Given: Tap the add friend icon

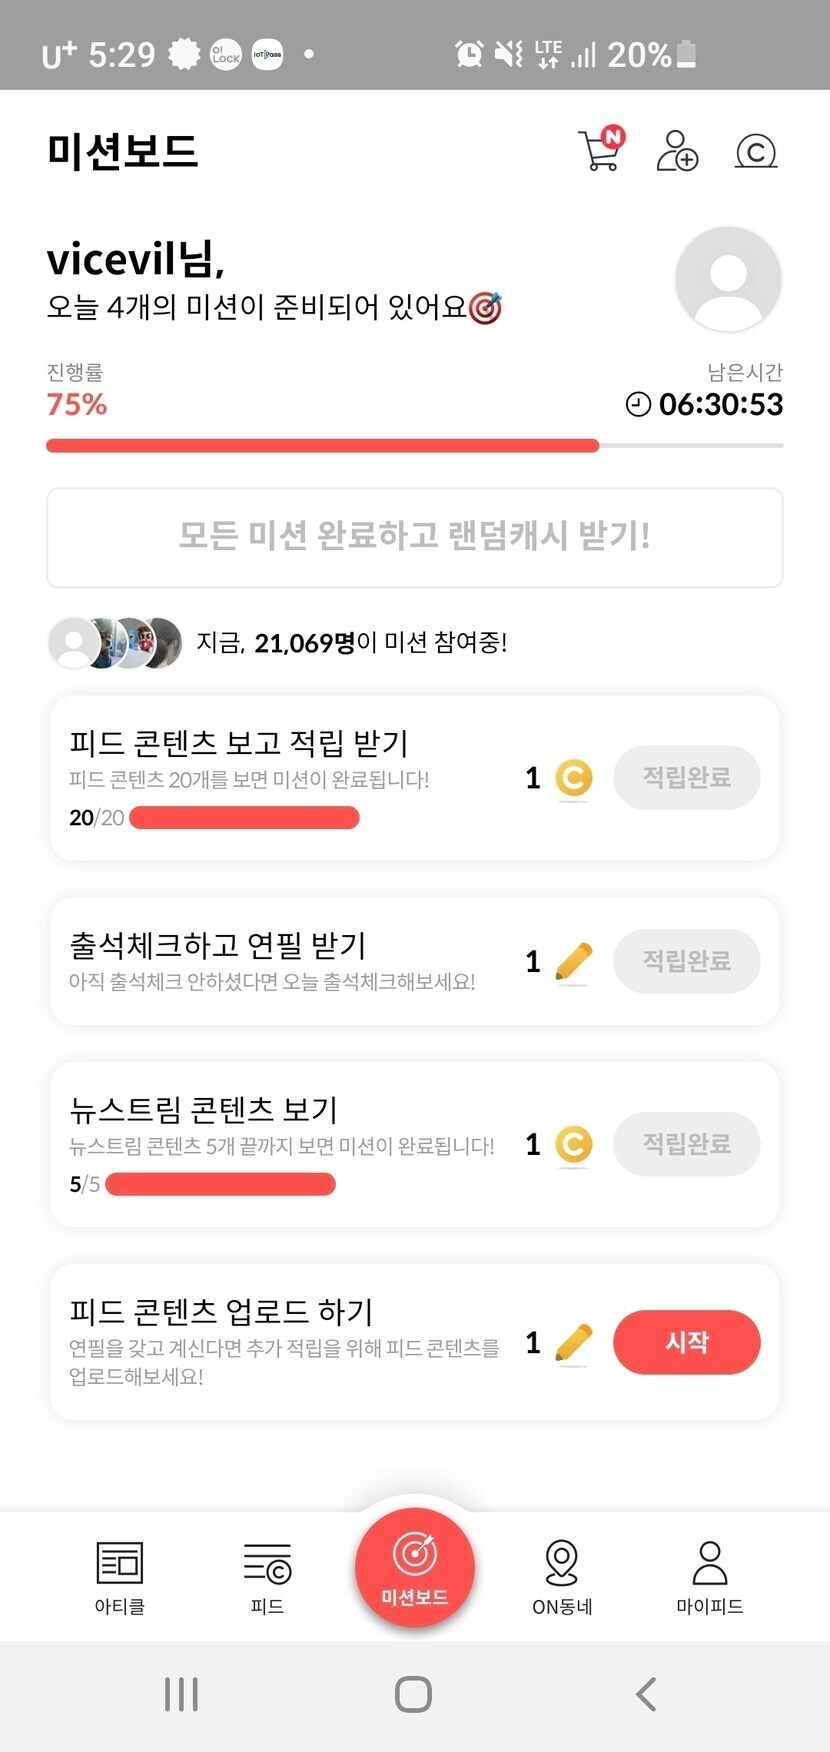Looking at the screenshot, I should click(x=677, y=152).
